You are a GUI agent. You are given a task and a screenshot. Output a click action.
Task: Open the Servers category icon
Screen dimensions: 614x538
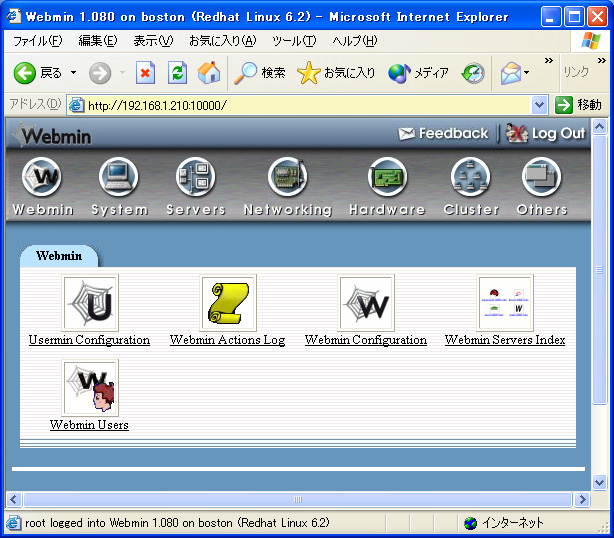pos(195,177)
